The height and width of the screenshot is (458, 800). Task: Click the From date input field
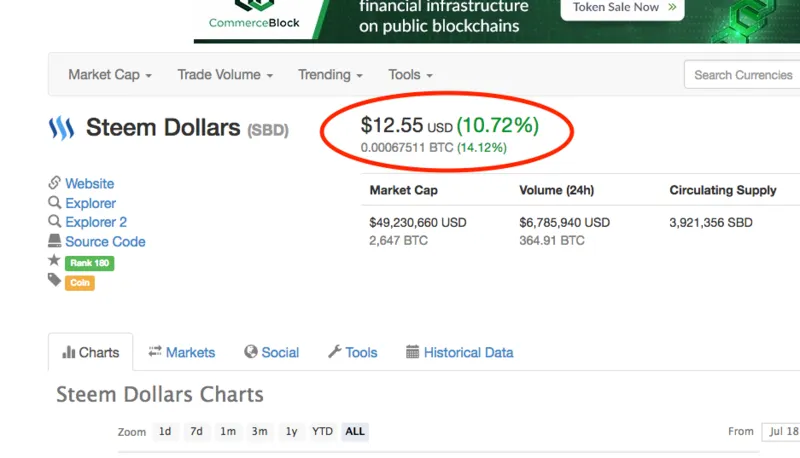(x=781, y=431)
